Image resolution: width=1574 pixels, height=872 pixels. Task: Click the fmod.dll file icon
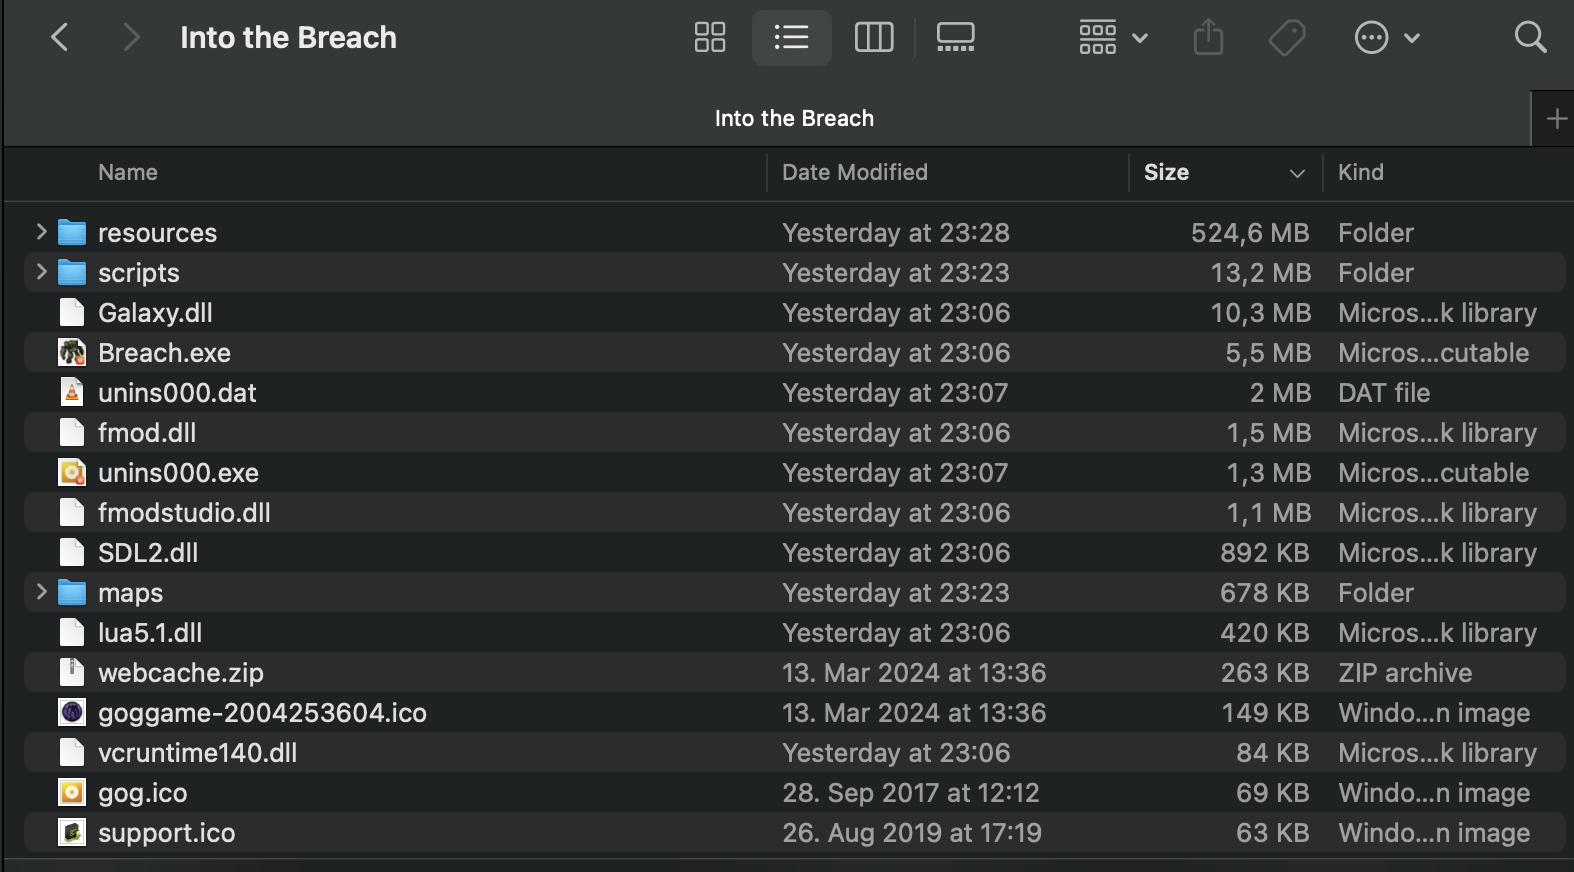click(x=72, y=432)
